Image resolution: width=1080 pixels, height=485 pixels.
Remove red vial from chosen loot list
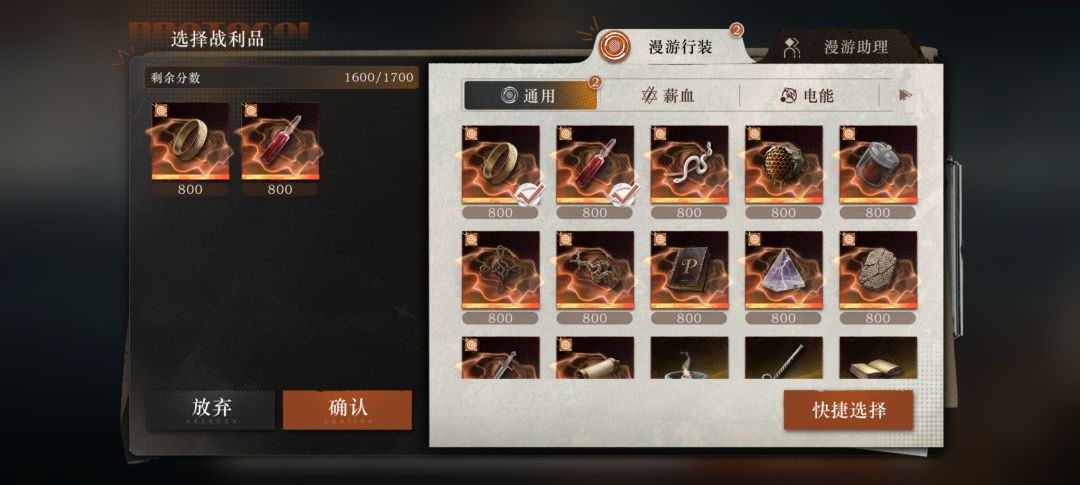pyautogui.click(x=280, y=142)
